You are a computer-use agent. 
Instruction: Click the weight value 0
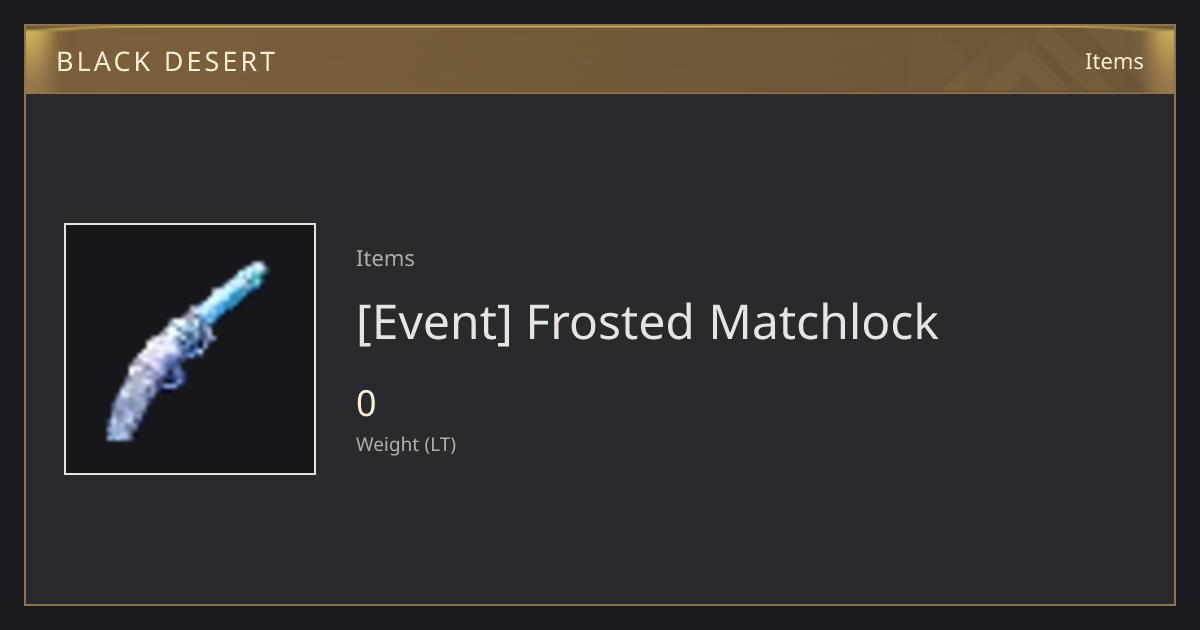pos(366,404)
